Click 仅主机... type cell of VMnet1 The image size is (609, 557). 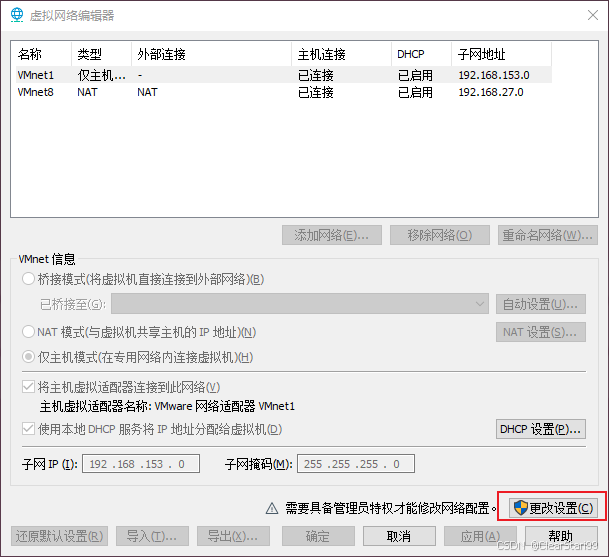[101, 75]
